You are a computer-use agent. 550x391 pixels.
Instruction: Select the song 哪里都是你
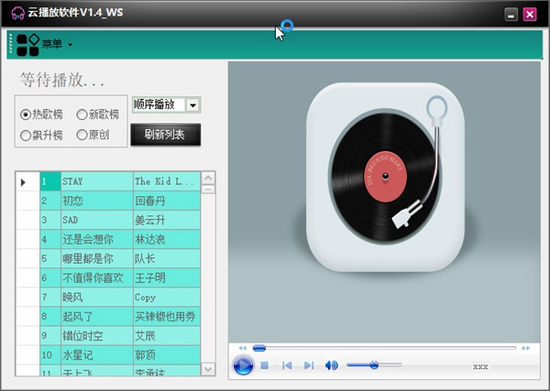(x=97, y=258)
